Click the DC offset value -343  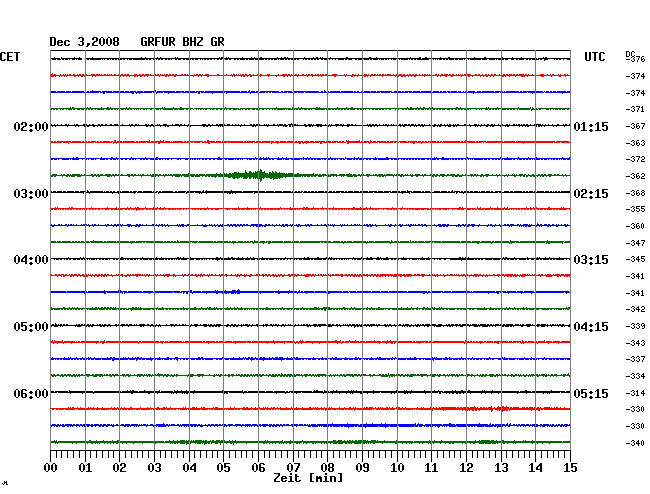635,343
